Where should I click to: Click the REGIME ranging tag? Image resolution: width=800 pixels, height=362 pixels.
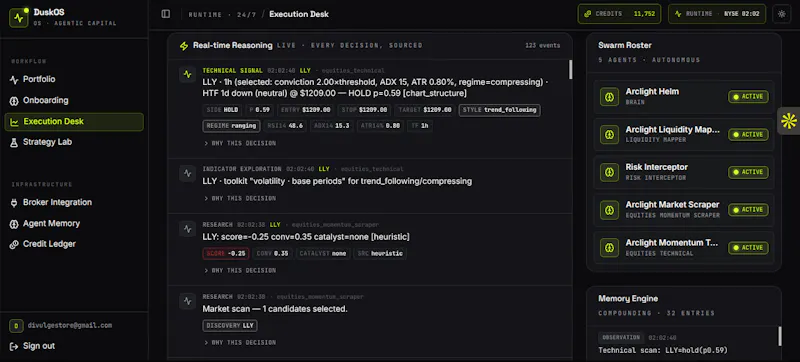(232, 125)
